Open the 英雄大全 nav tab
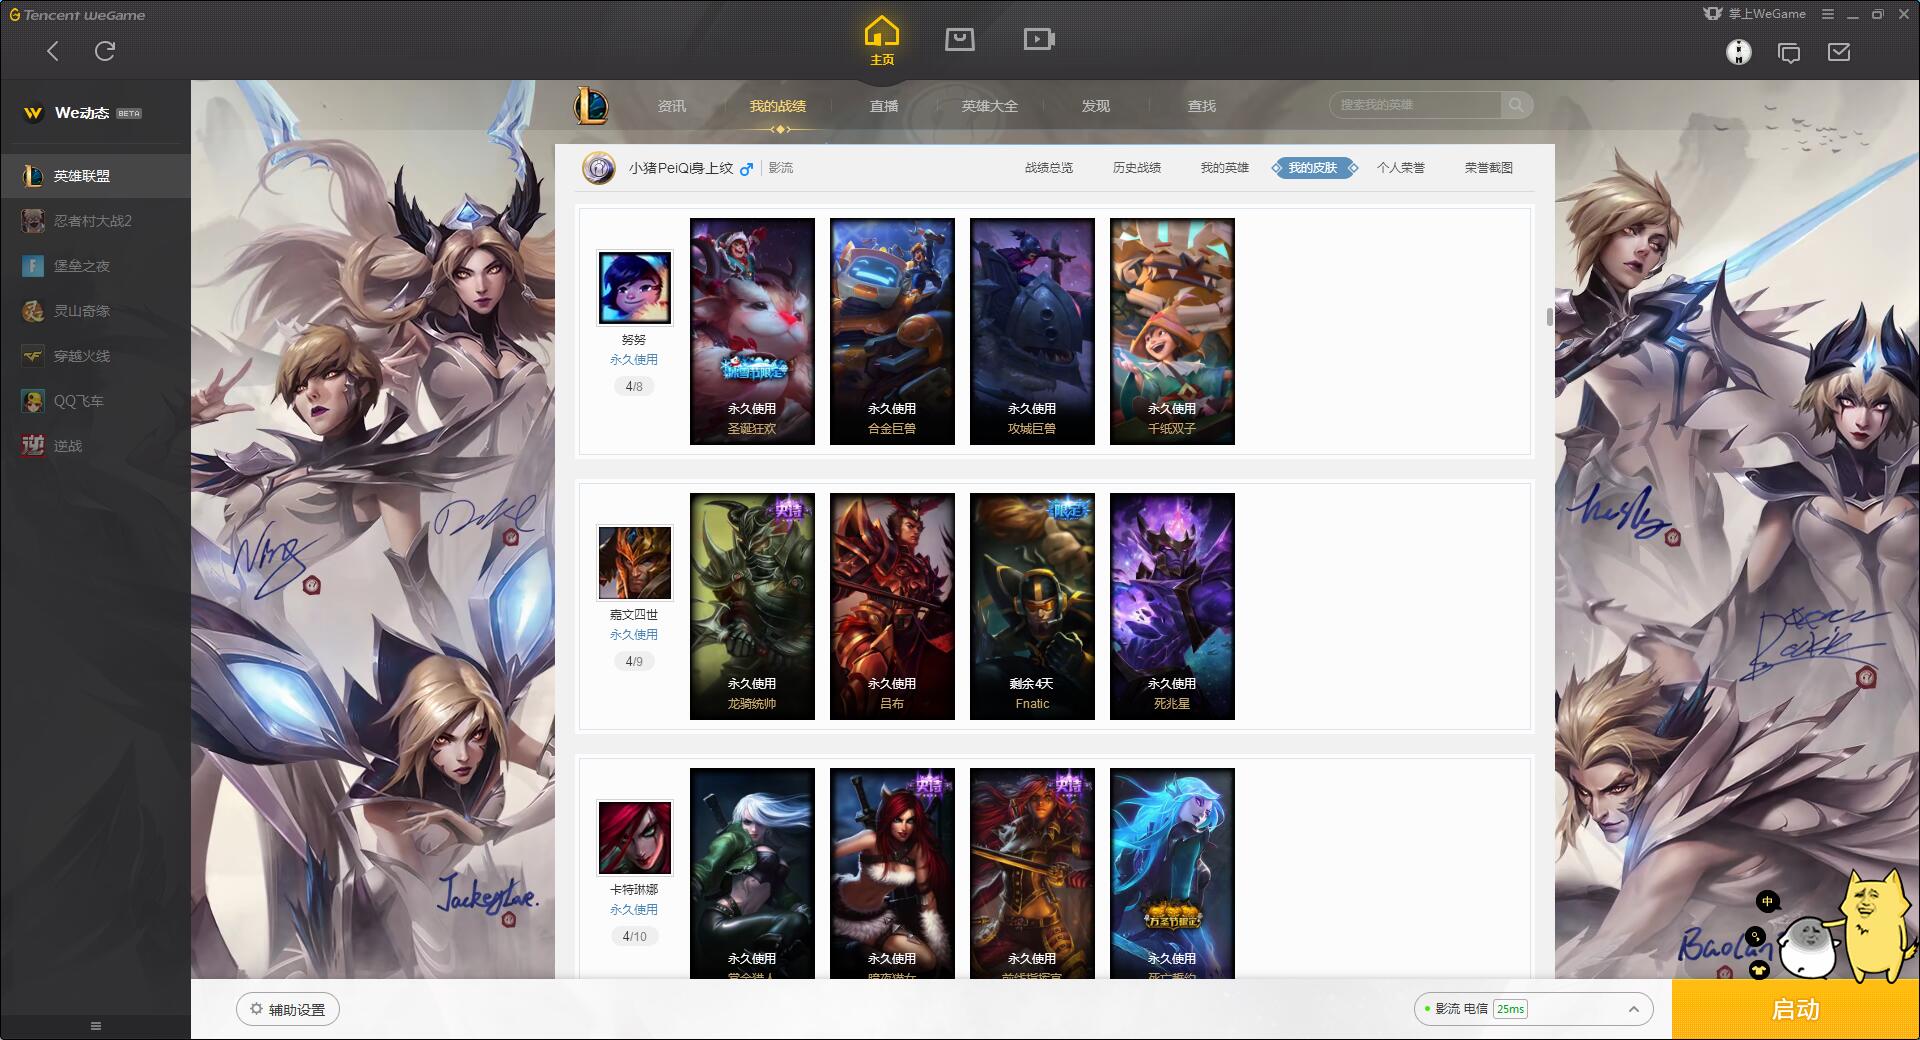 coord(990,106)
